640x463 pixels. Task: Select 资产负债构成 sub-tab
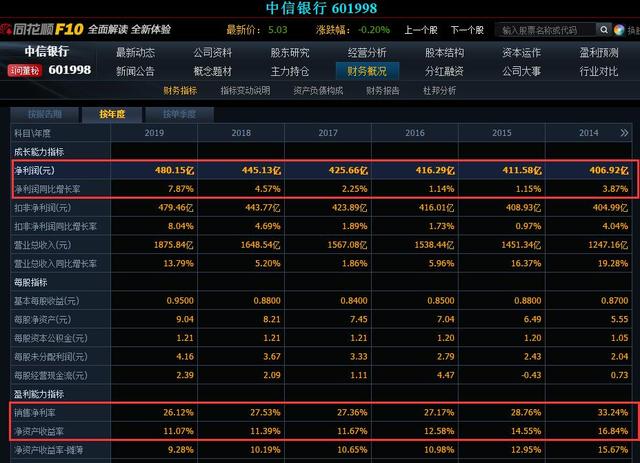(x=318, y=91)
